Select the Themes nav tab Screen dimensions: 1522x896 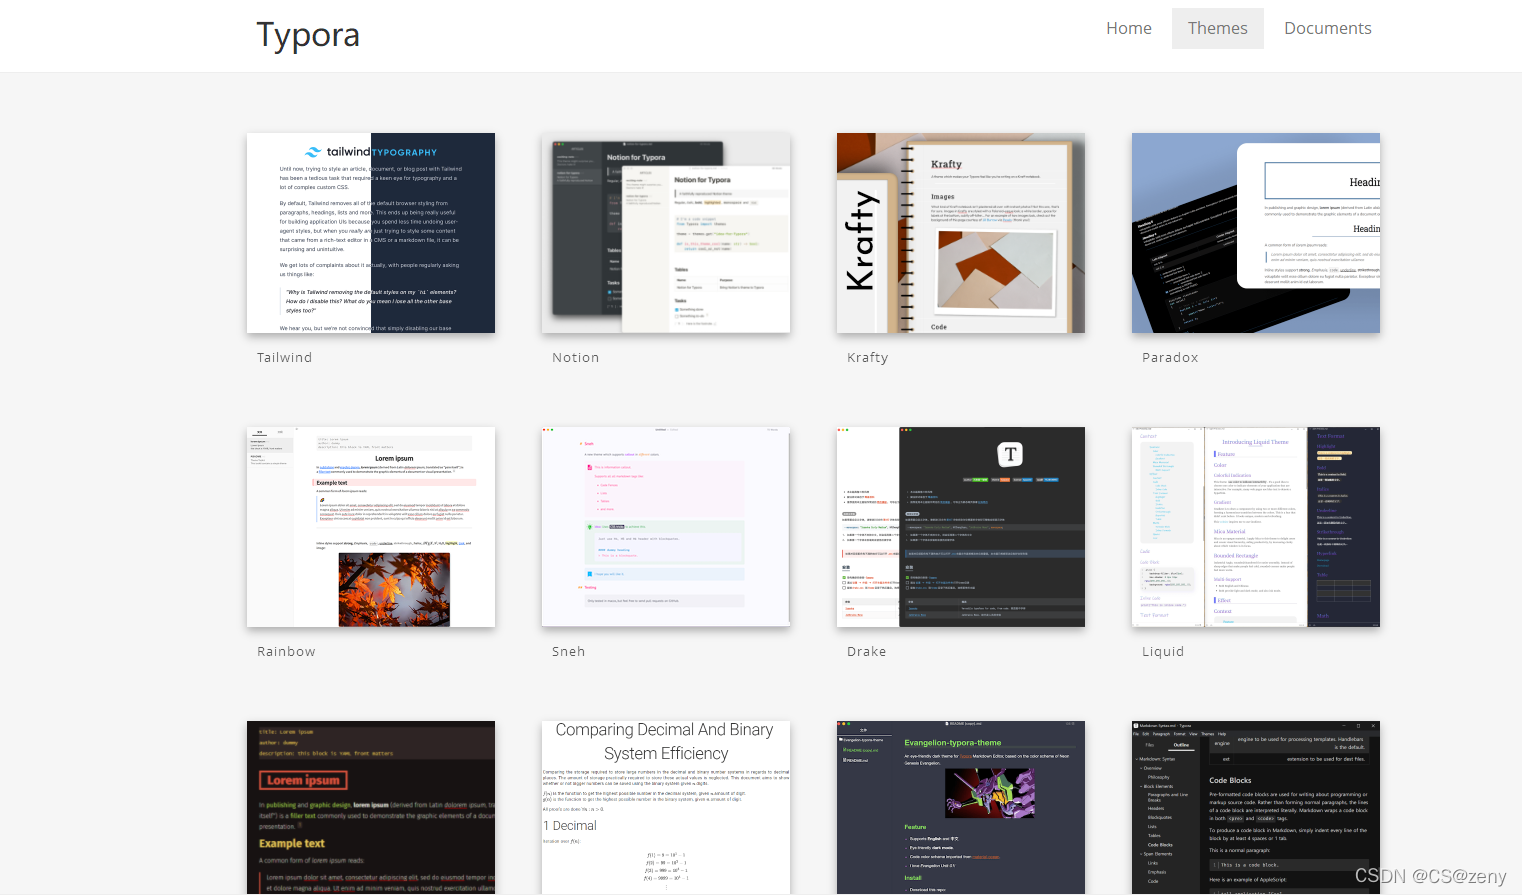click(x=1217, y=28)
